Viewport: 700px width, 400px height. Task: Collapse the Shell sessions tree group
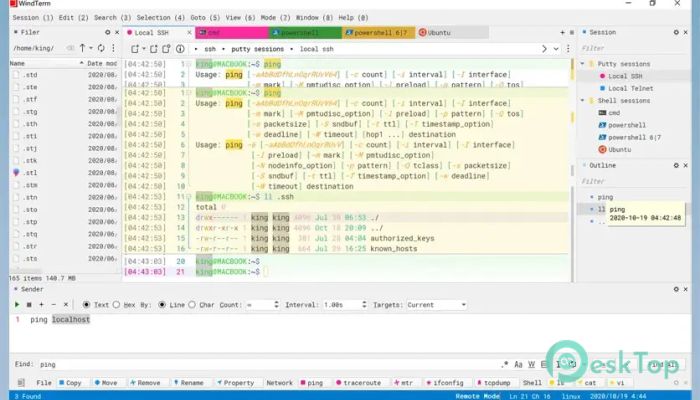point(583,100)
